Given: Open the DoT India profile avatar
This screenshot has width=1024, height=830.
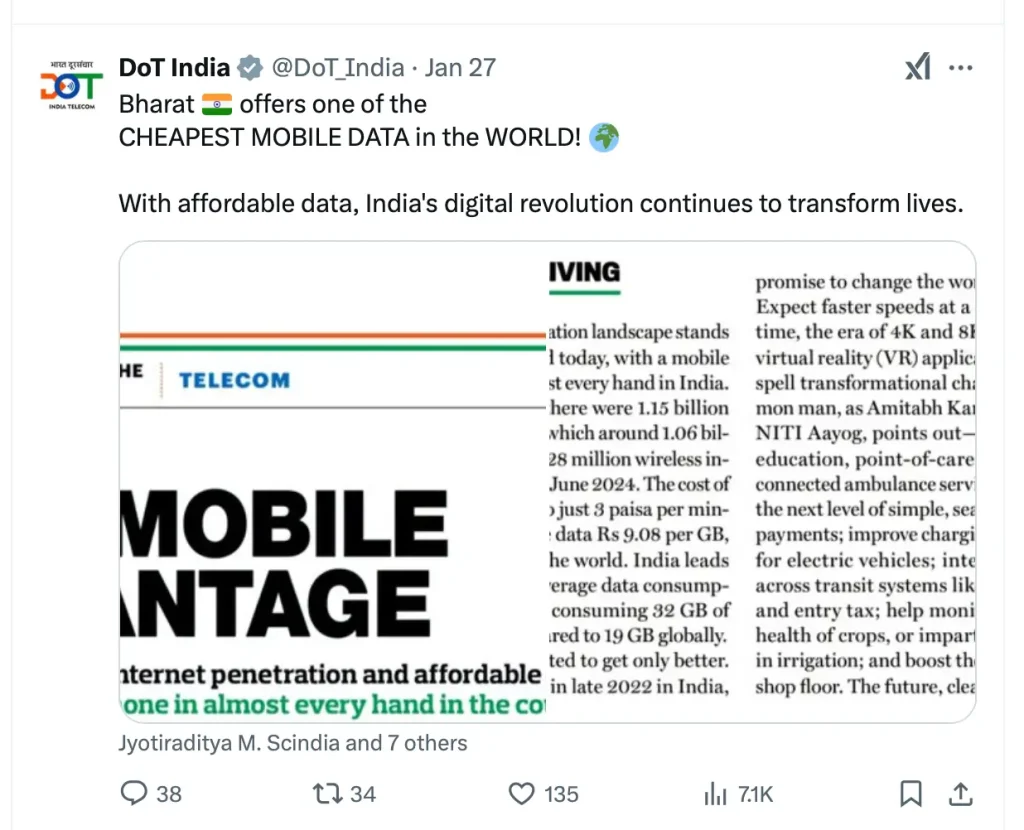Looking at the screenshot, I should (x=70, y=86).
